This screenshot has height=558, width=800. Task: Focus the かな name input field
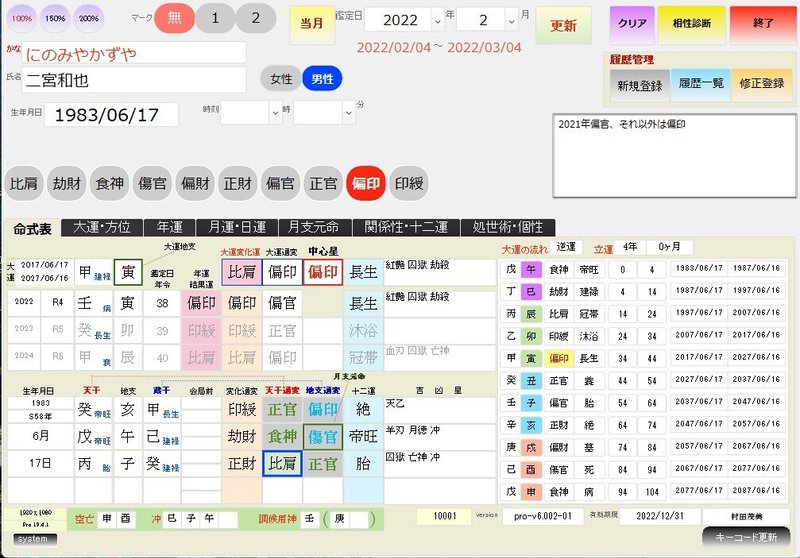click(134, 53)
